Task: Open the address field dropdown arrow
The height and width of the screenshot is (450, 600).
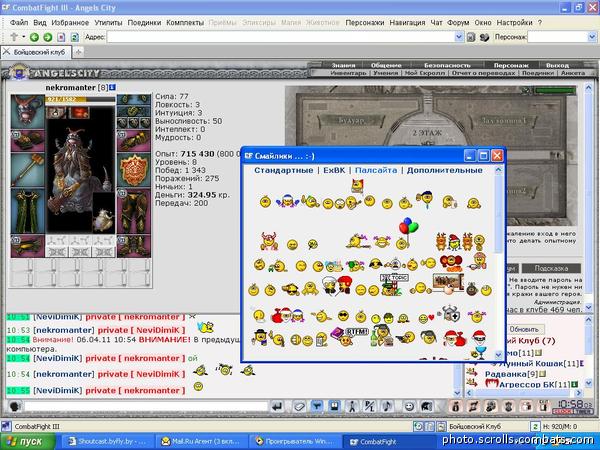Action: (459, 37)
